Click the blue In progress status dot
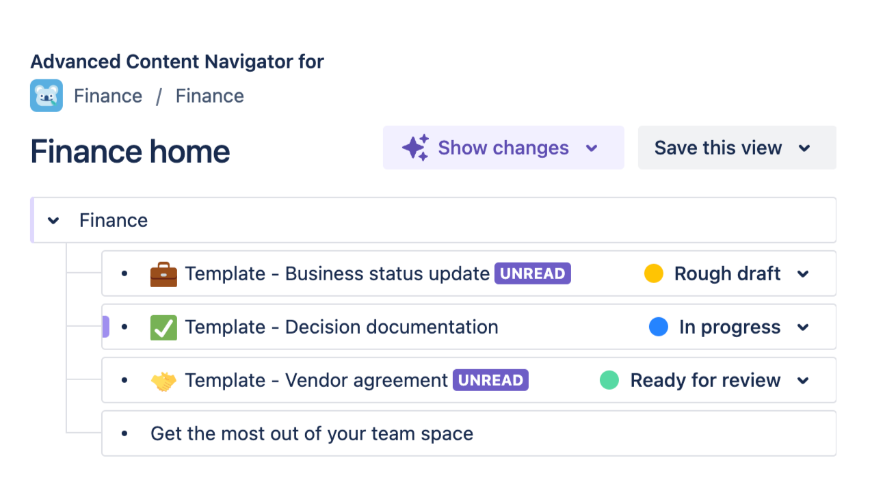 (658, 327)
